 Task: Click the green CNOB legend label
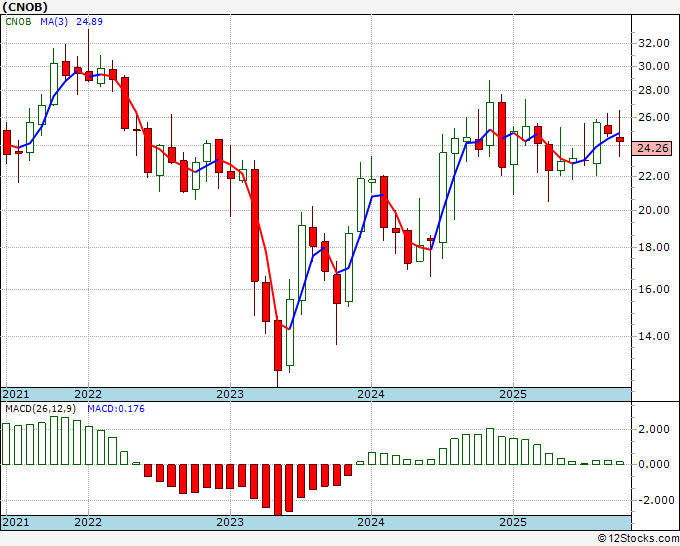(18, 22)
